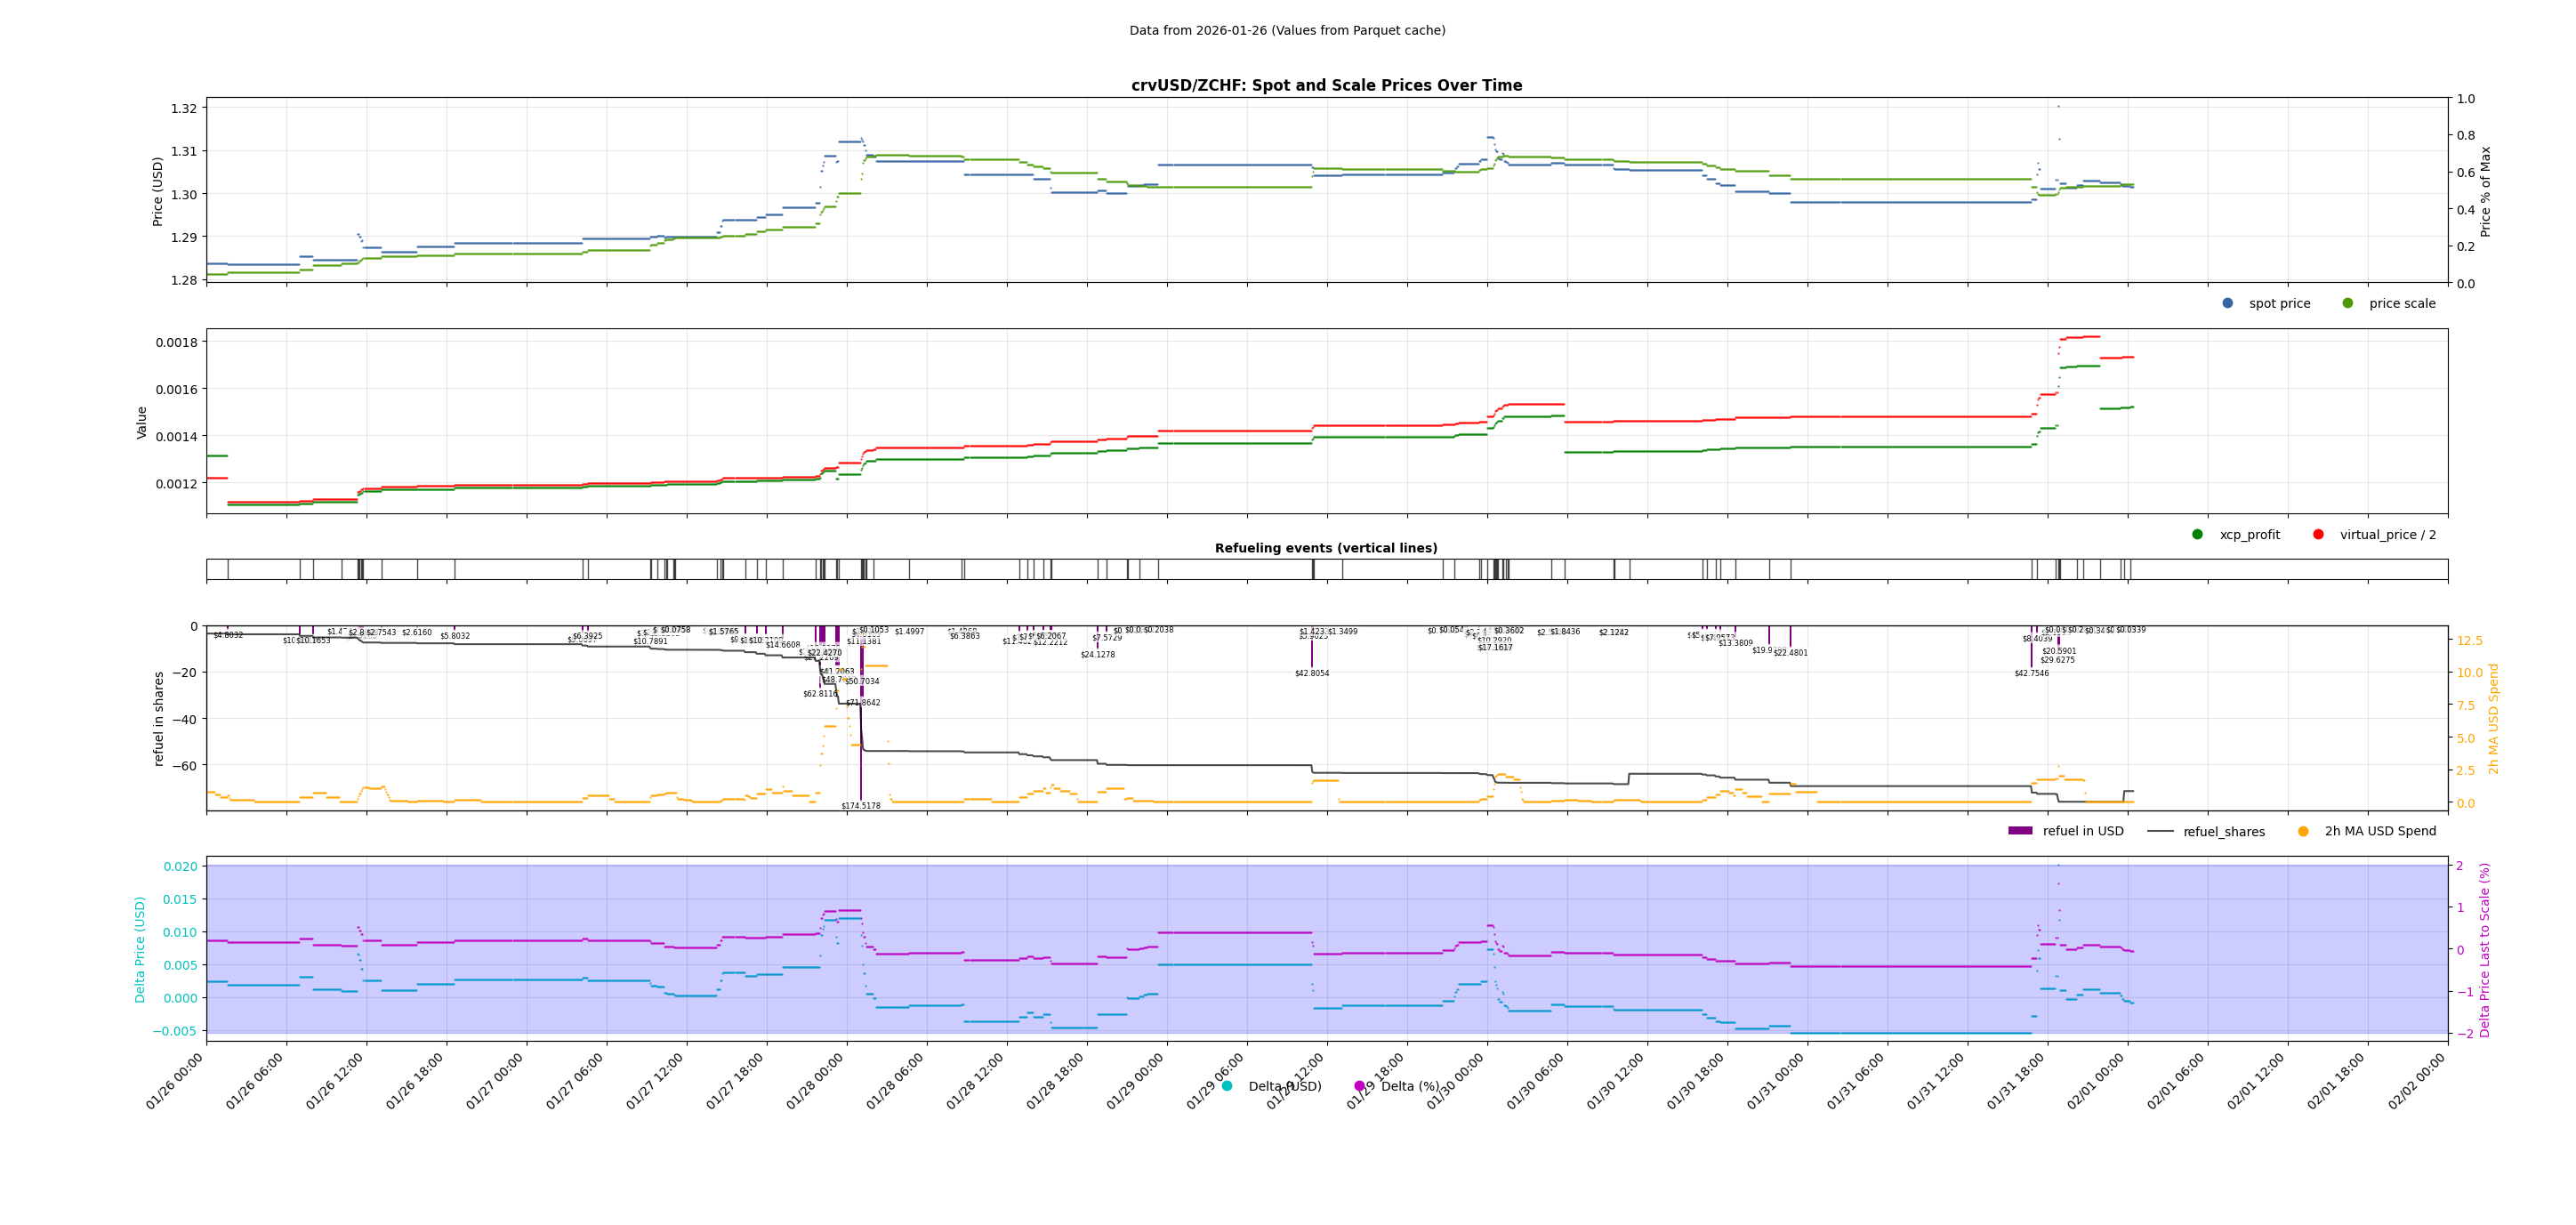Click the crvUSD/ZCHF chart title
2576x1225 pixels.
click(1326, 86)
